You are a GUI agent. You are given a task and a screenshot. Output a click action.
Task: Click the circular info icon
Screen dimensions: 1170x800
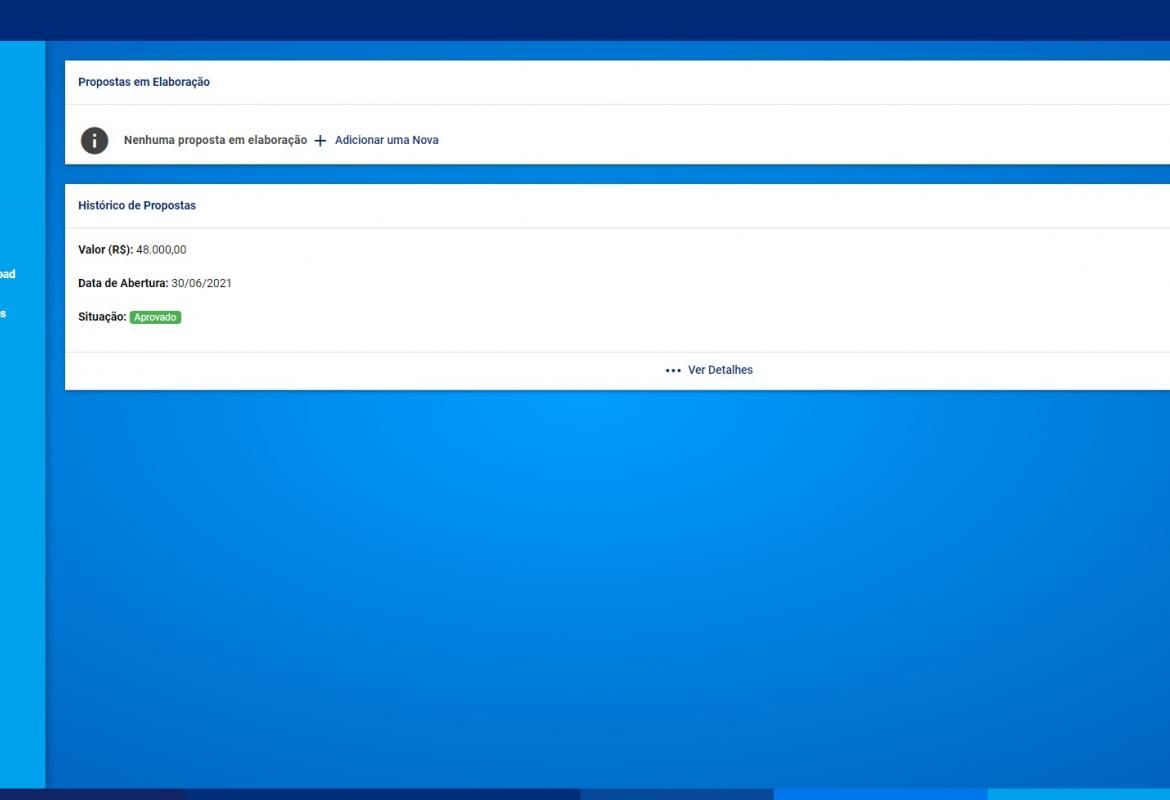tap(94, 140)
